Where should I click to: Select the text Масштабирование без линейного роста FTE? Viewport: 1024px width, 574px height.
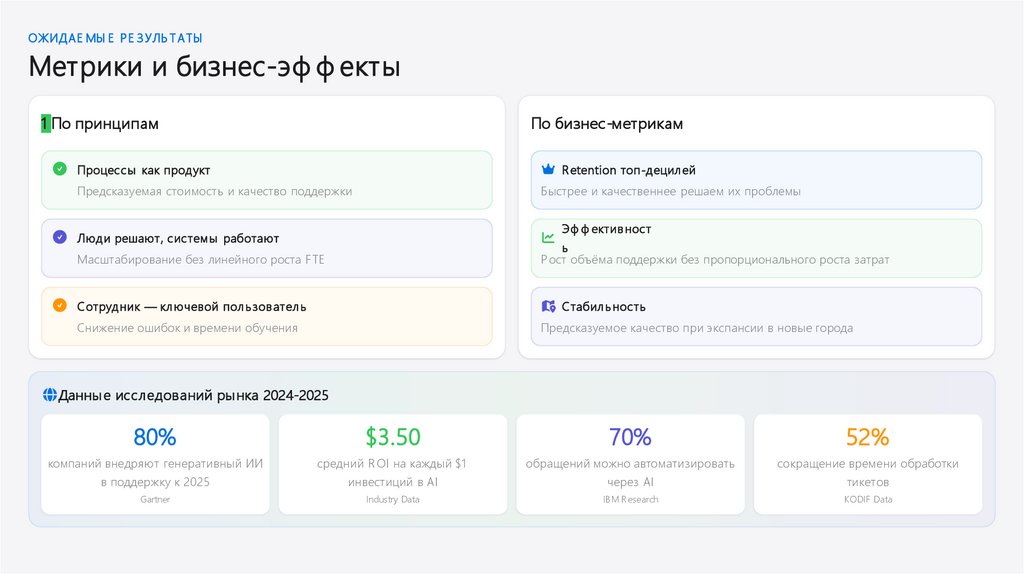(x=200, y=259)
